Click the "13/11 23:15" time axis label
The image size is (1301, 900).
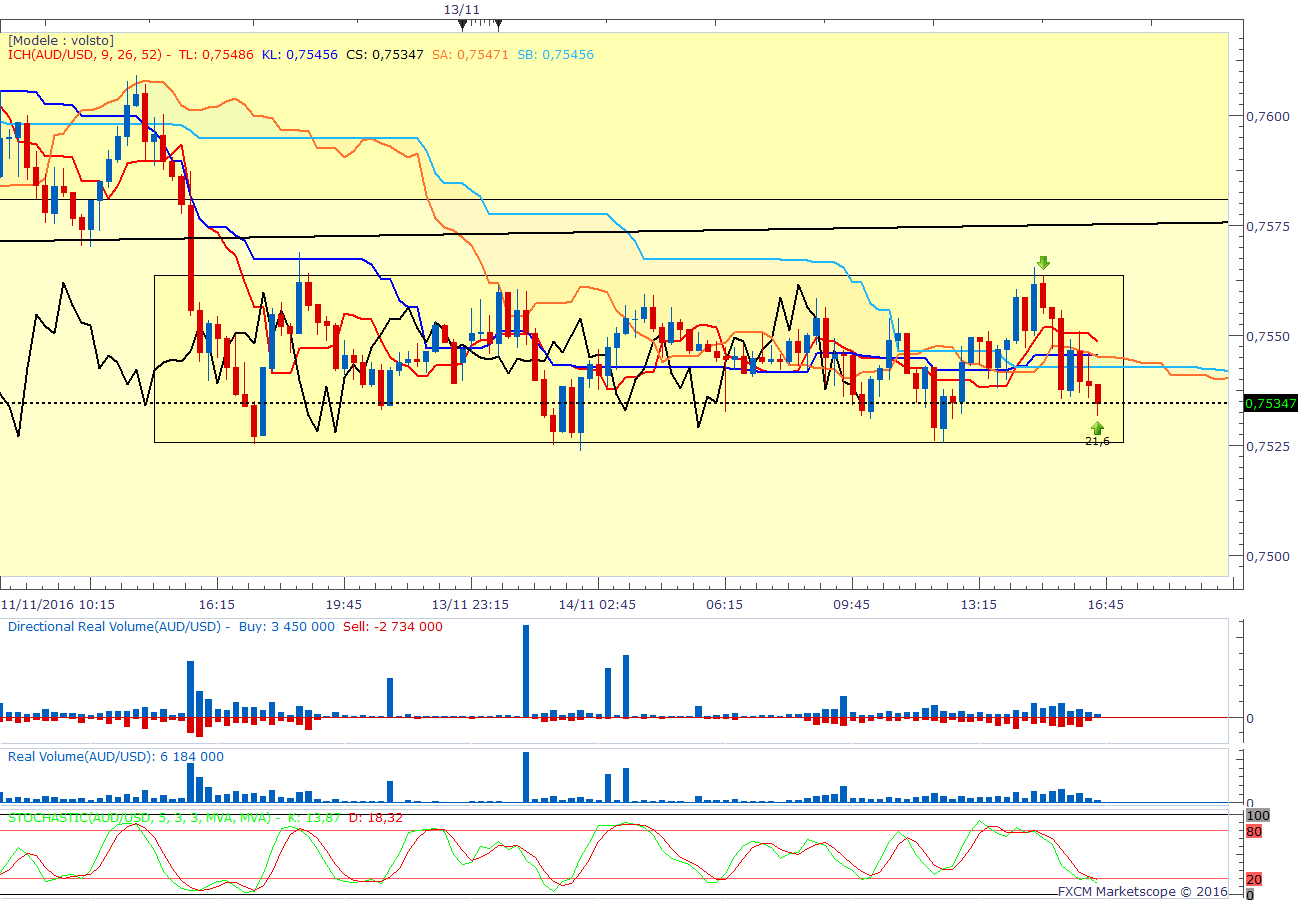[x=470, y=604]
